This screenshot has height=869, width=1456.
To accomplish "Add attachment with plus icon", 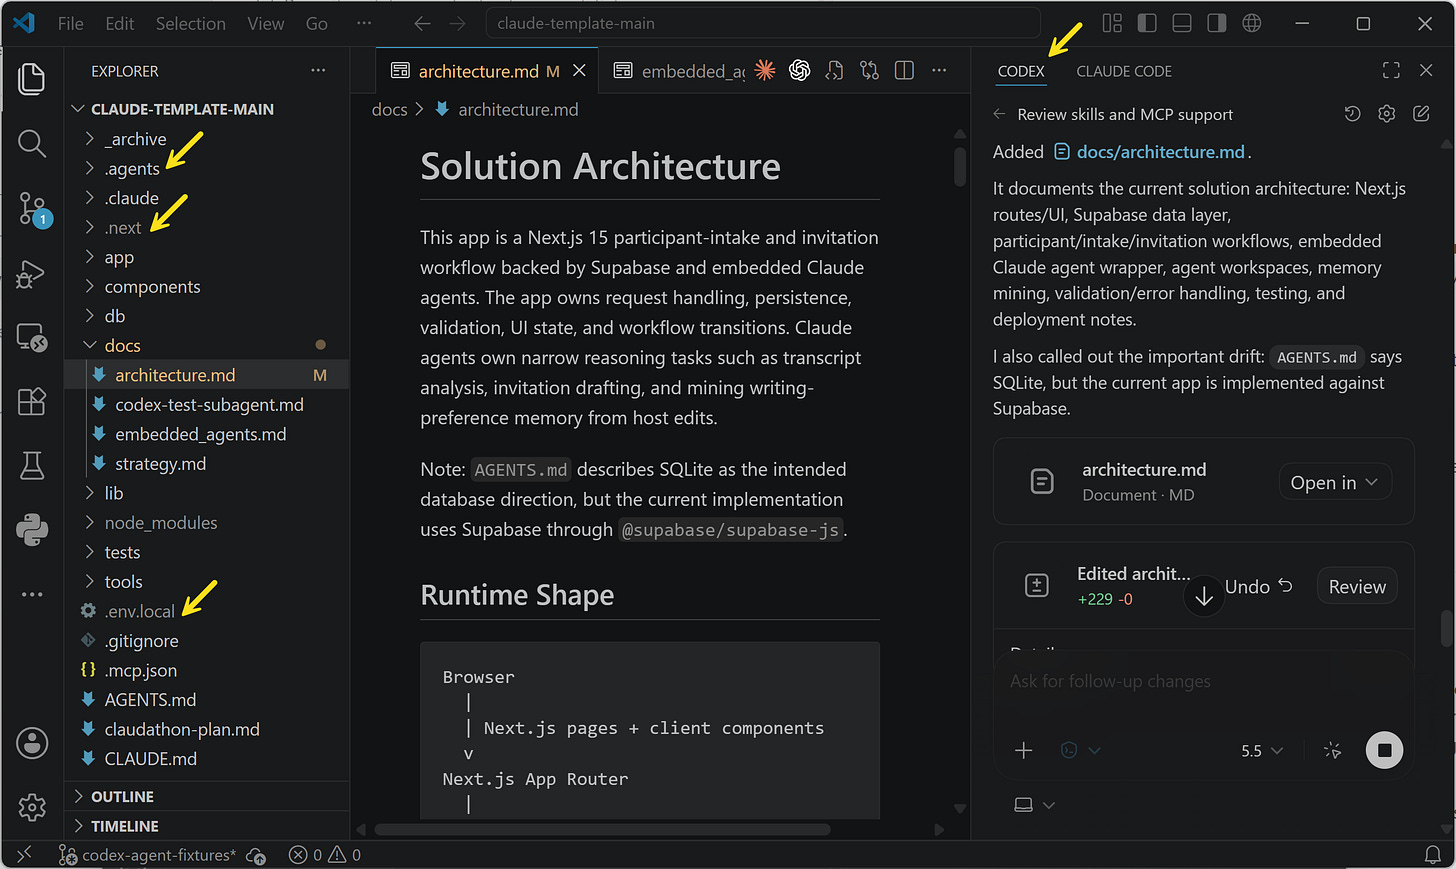I will tap(1024, 750).
